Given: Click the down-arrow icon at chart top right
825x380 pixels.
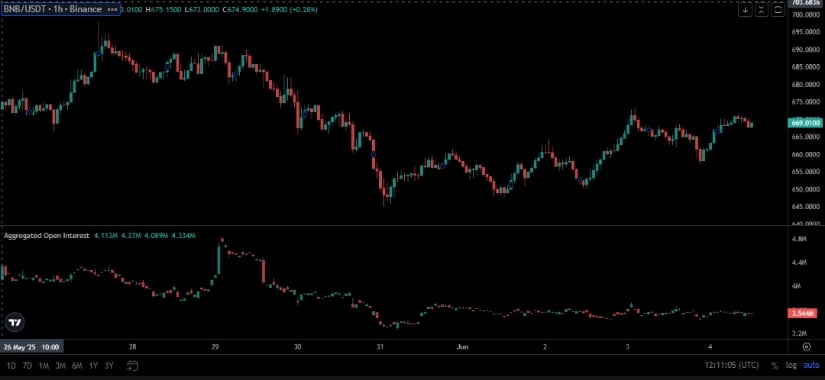Looking at the screenshot, I should pos(745,9).
